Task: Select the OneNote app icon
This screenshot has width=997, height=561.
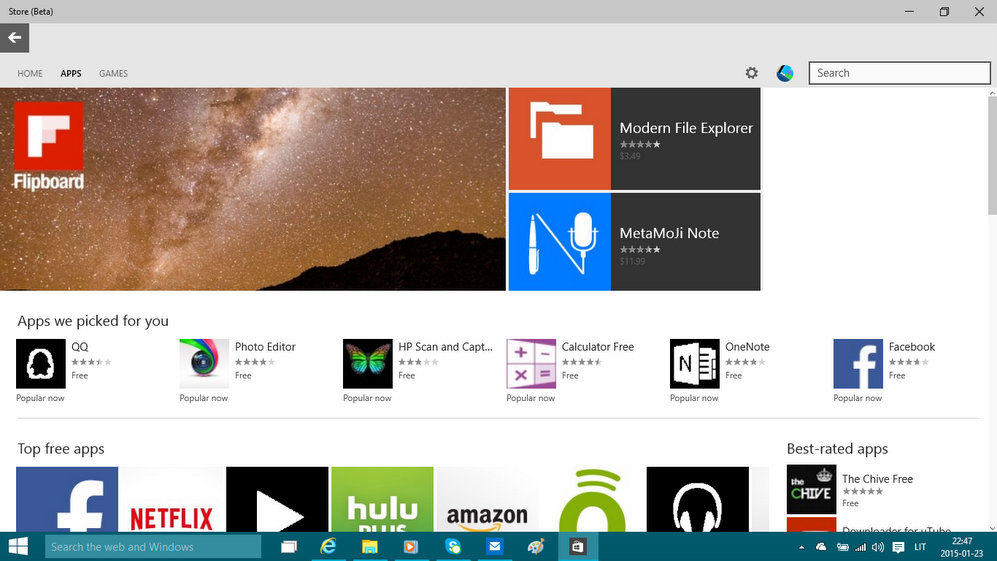Action: pyautogui.click(x=694, y=363)
